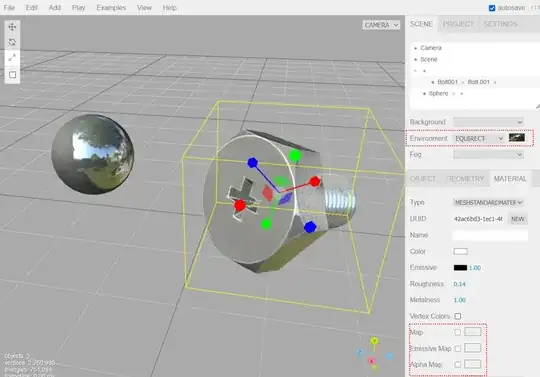Screen dimensions: 540x377
Task: Open the Background dropdown
Action: coord(488,122)
